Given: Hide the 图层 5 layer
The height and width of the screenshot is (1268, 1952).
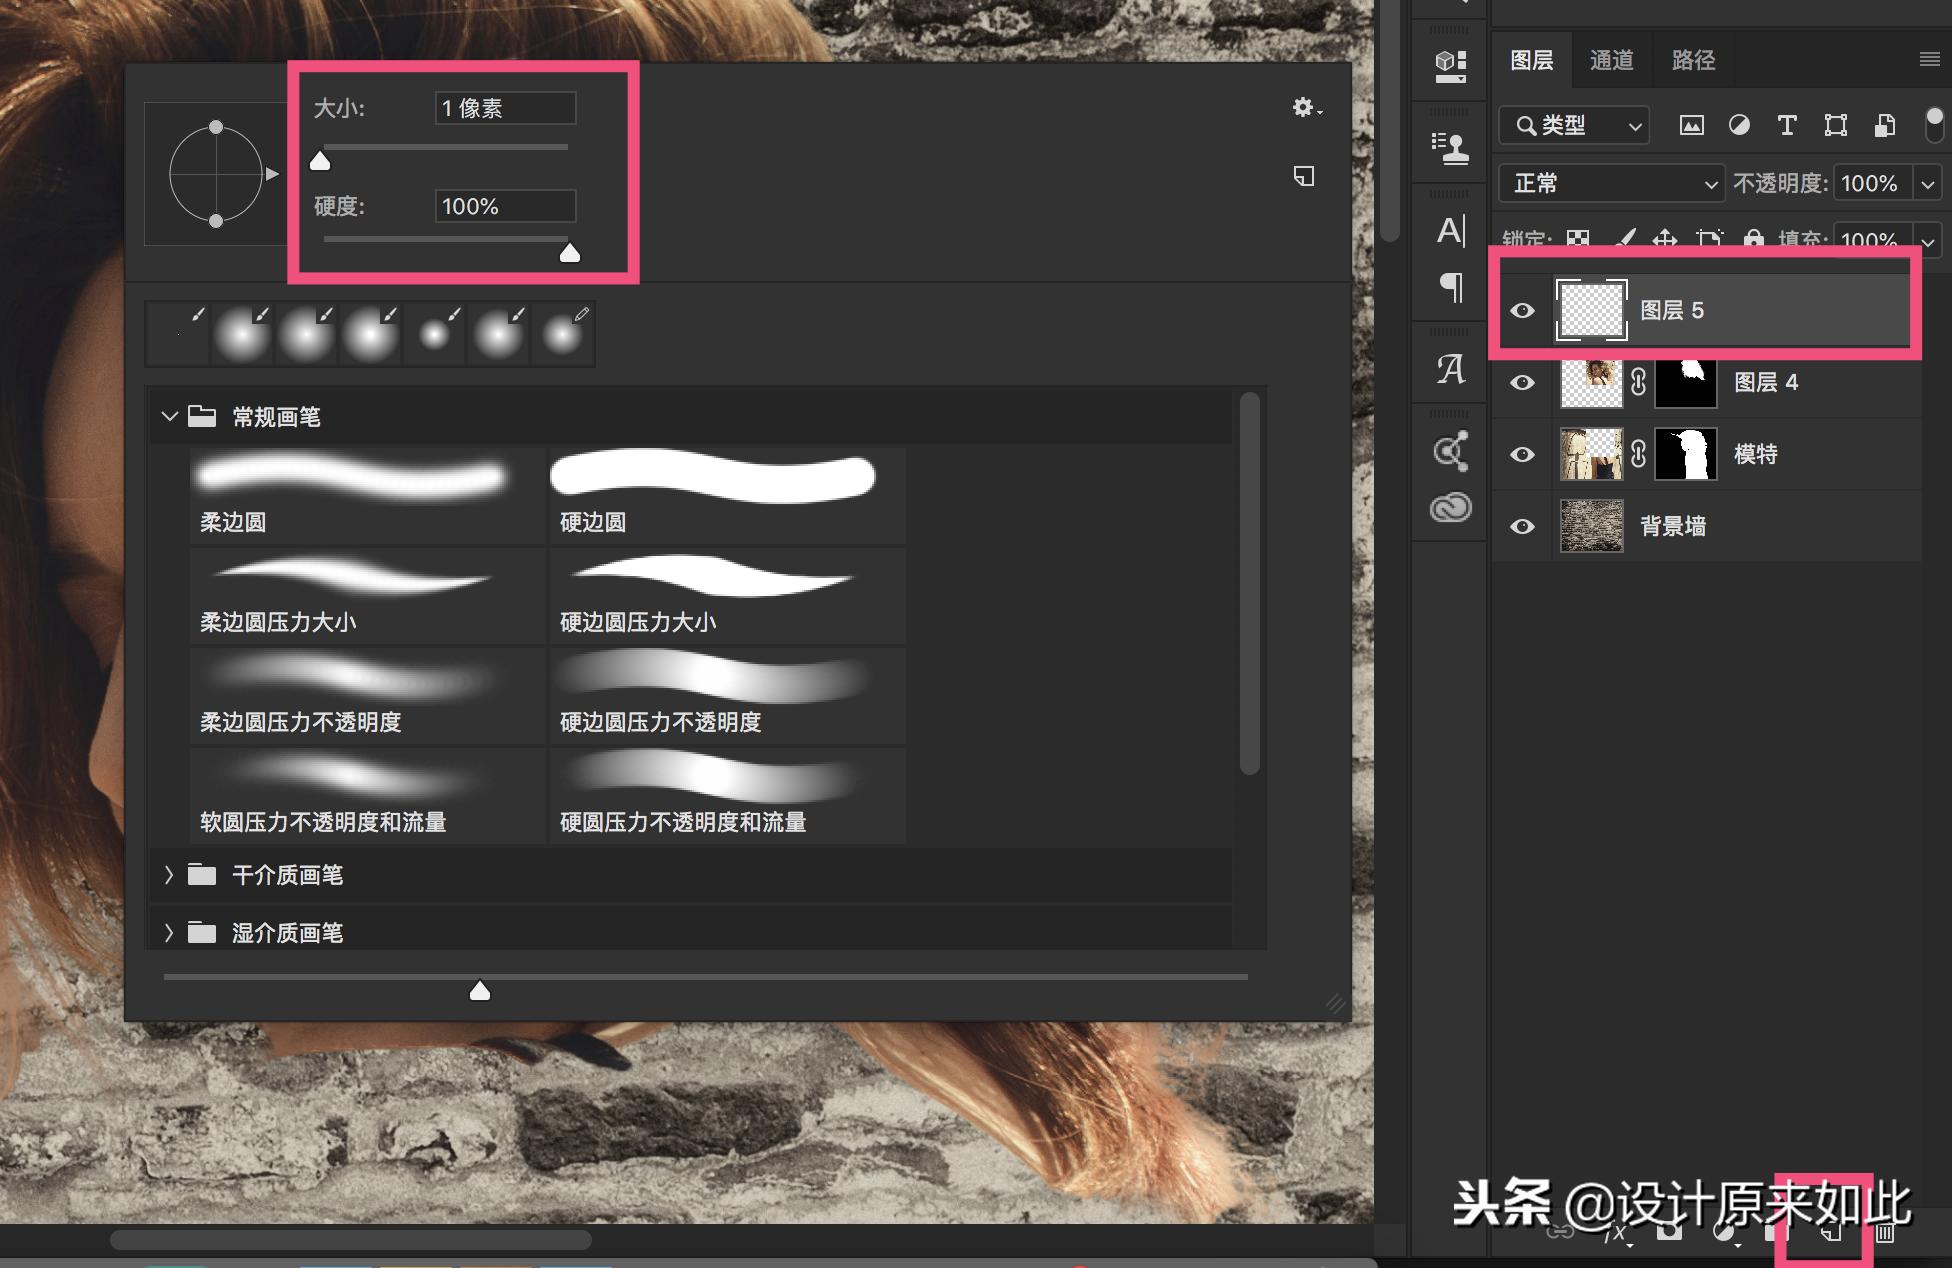Looking at the screenshot, I should click(1522, 311).
